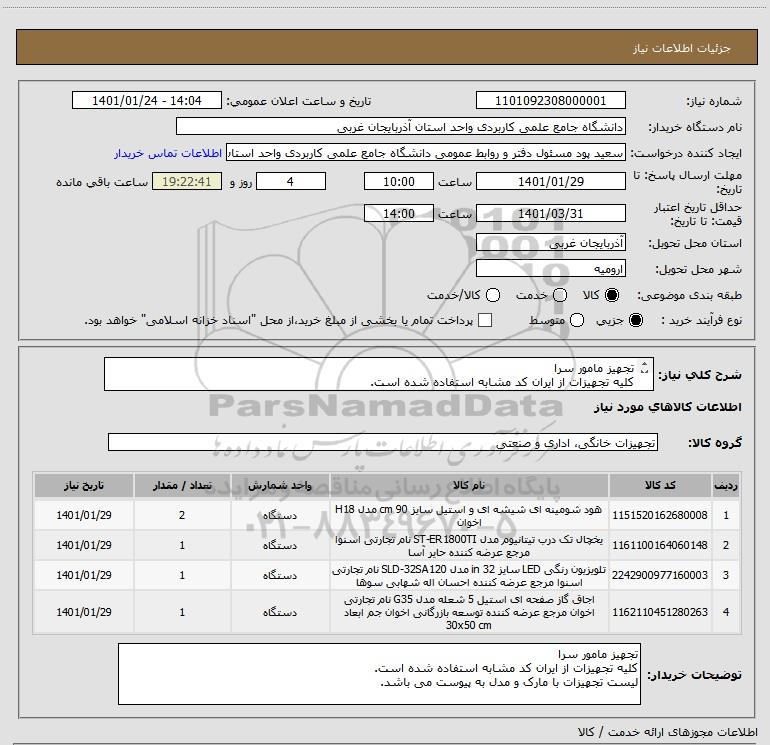The image size is (770, 745).
Task: Click the delivery province field آذربایجان غربی
Action: (x=550, y=243)
